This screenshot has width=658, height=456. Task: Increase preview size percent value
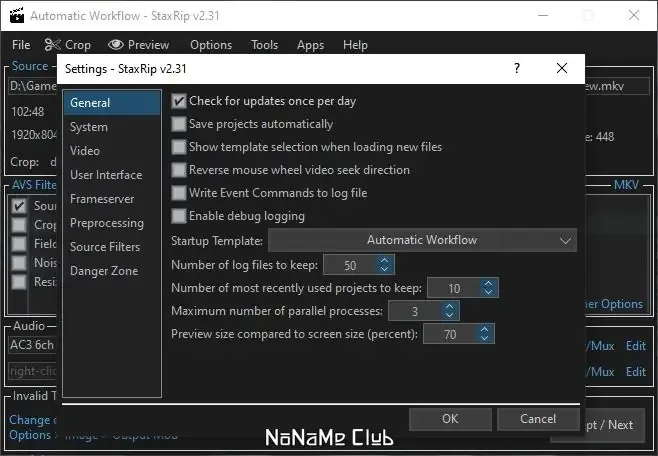click(x=485, y=330)
